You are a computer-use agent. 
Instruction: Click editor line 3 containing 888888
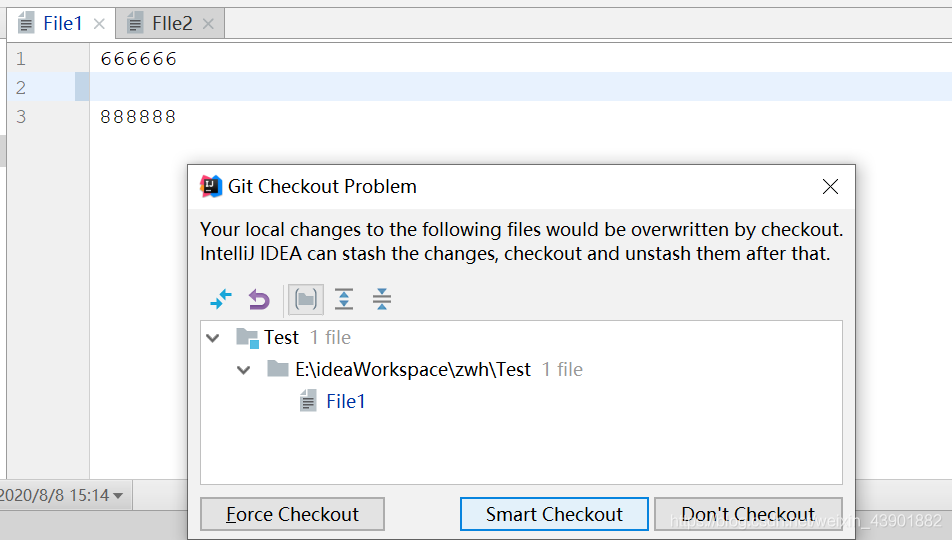point(139,117)
